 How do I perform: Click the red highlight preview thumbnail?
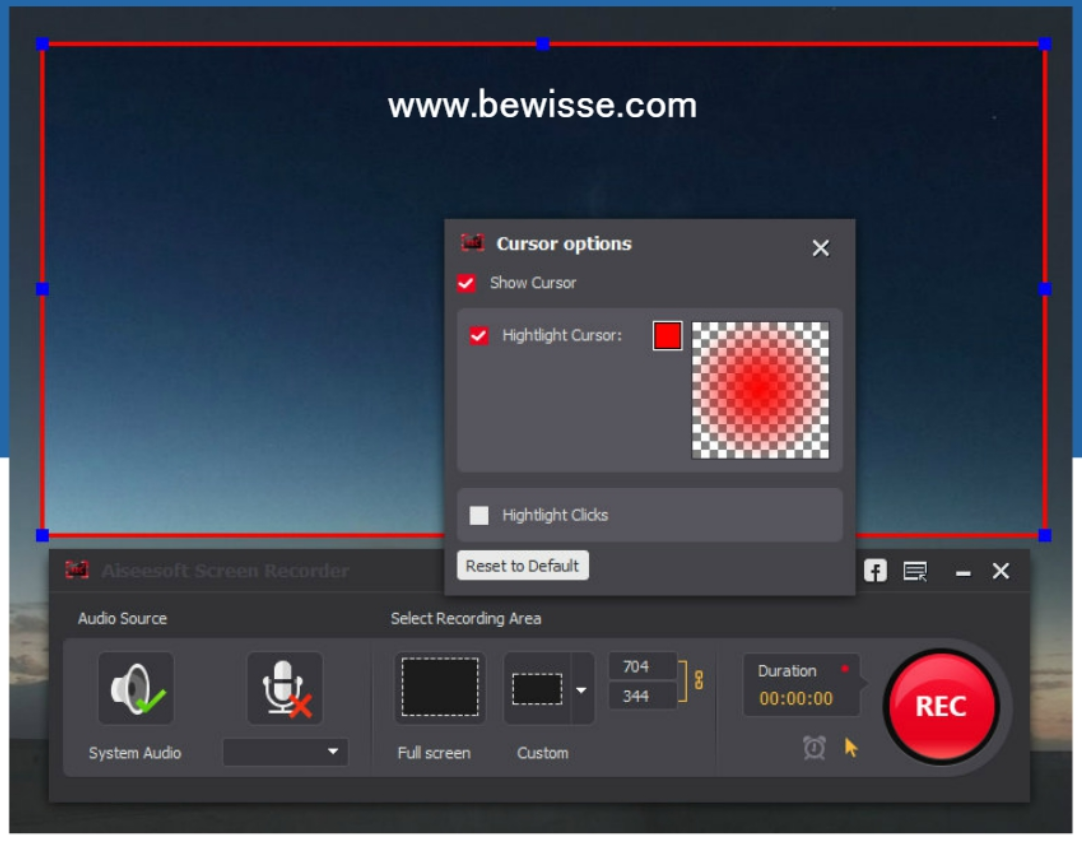760,390
